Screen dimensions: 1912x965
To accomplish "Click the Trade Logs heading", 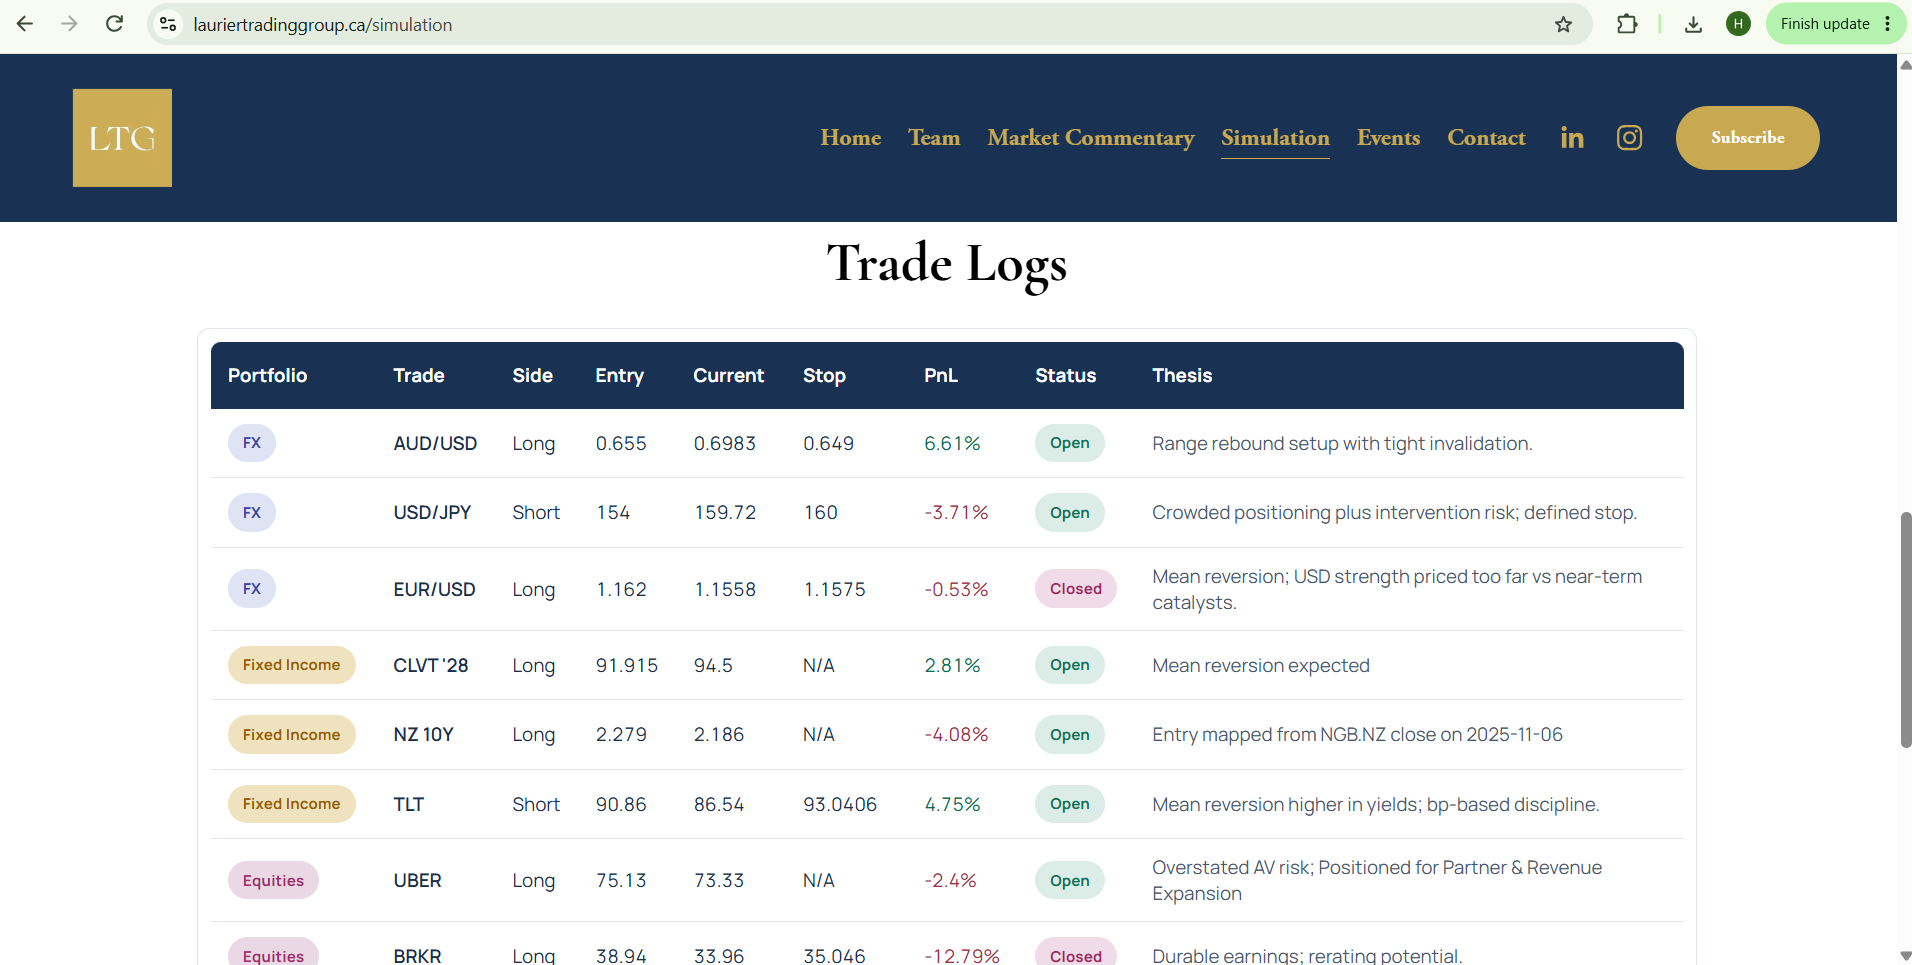I will click(946, 264).
